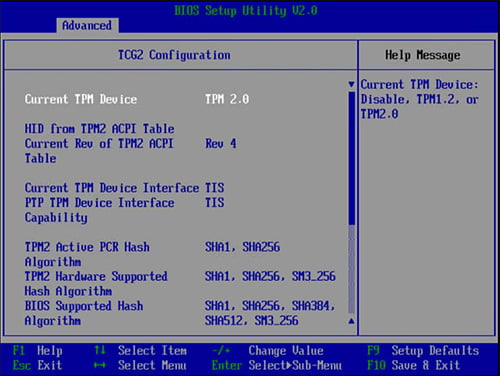Click the Esc Exit label
The image size is (500, 376).
pos(37,365)
